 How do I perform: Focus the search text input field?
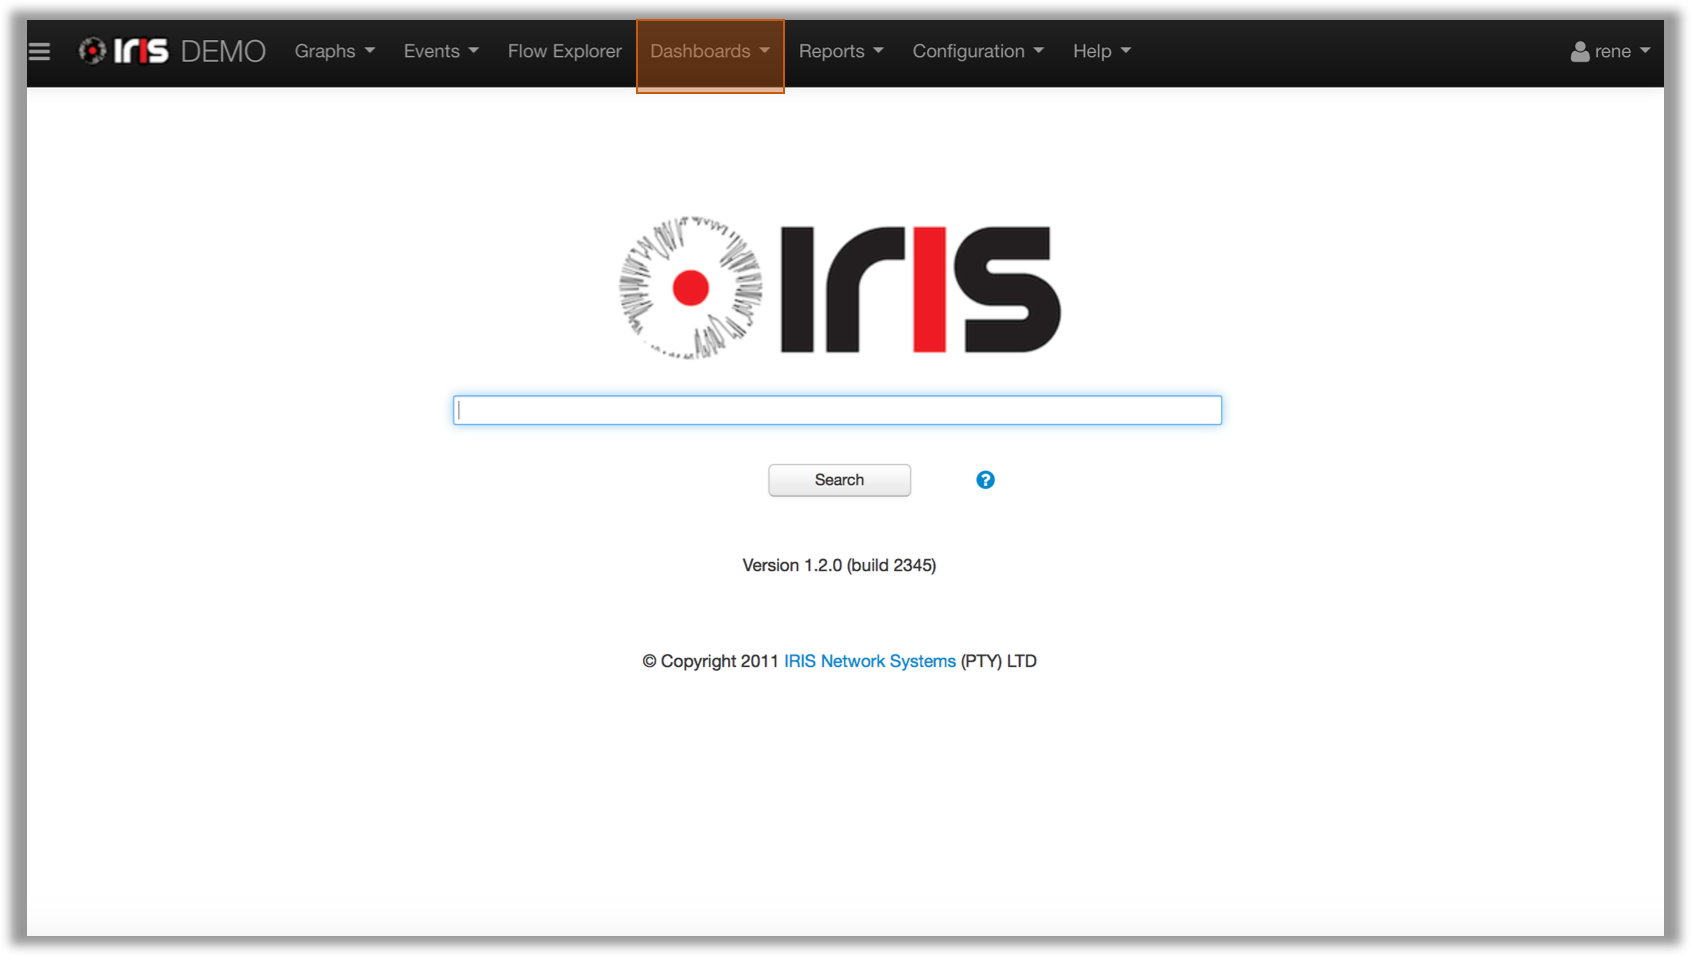(x=837, y=410)
